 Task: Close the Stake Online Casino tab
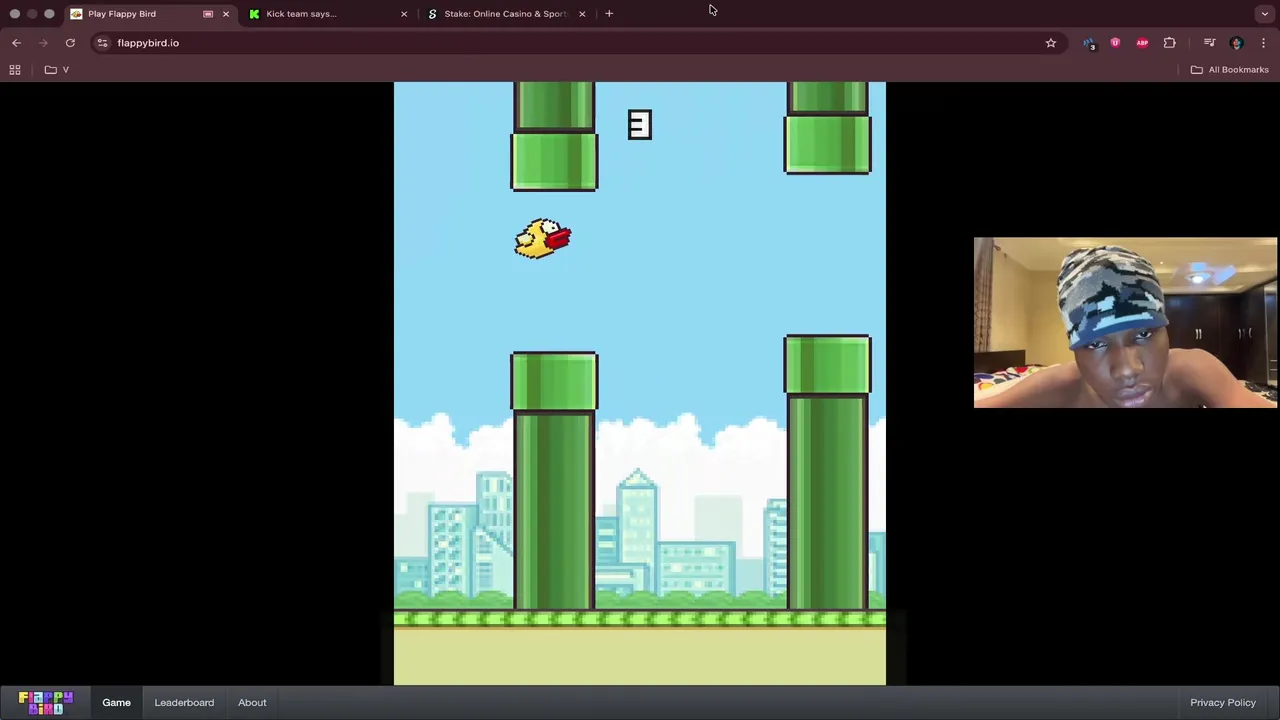coord(582,14)
